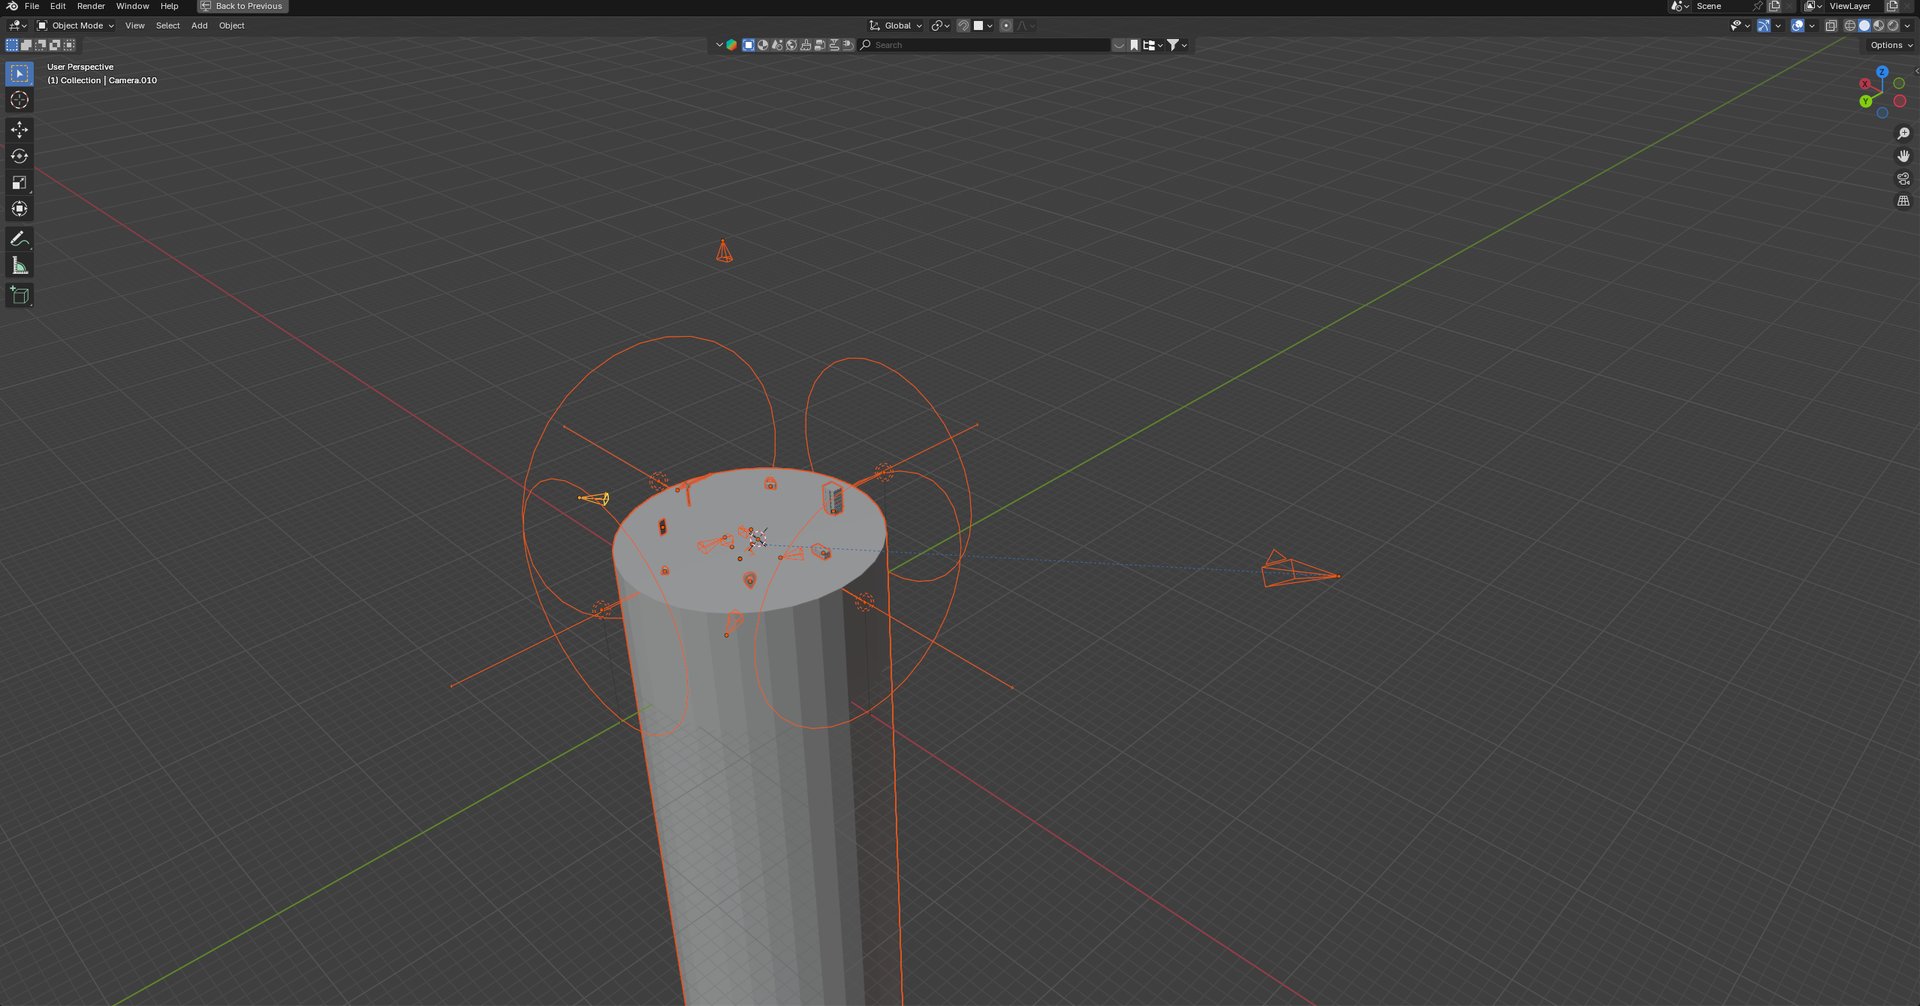1920x1006 pixels.
Task: Open the Render menu
Action: (90, 6)
